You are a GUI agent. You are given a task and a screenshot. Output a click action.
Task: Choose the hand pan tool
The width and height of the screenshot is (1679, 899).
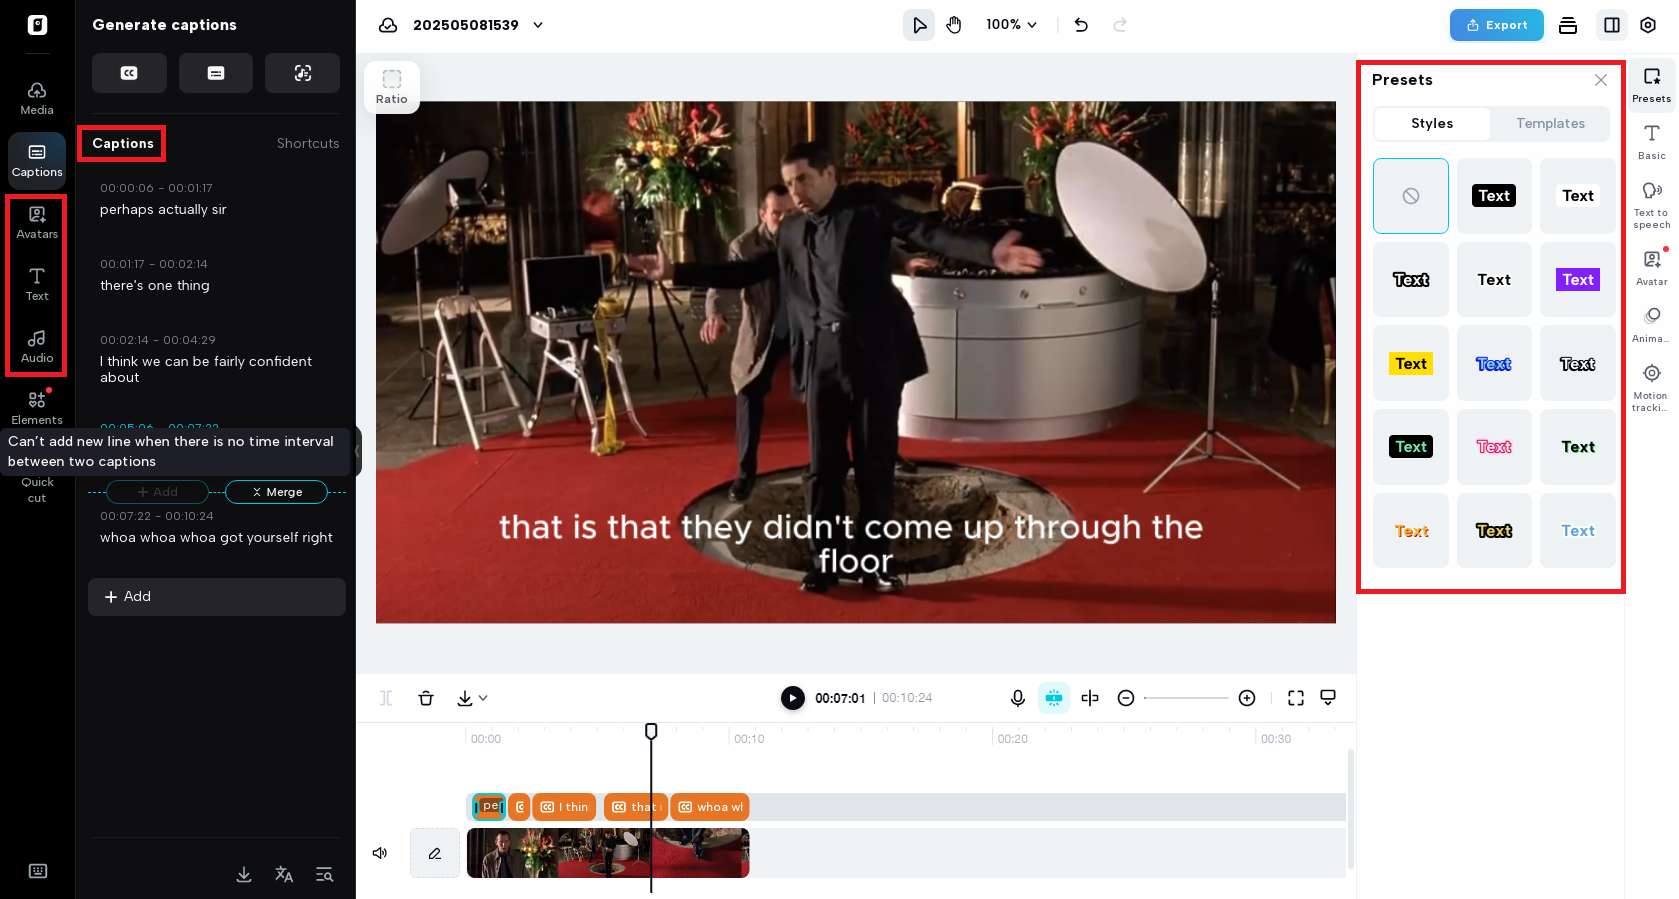point(954,25)
